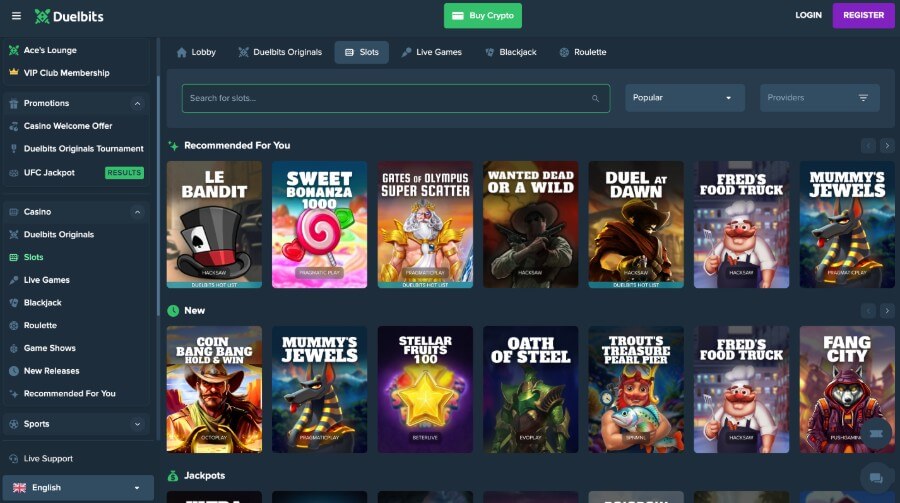This screenshot has width=900, height=503.
Task: Click the Casino Welcome Offer icon
Action: 14,126
